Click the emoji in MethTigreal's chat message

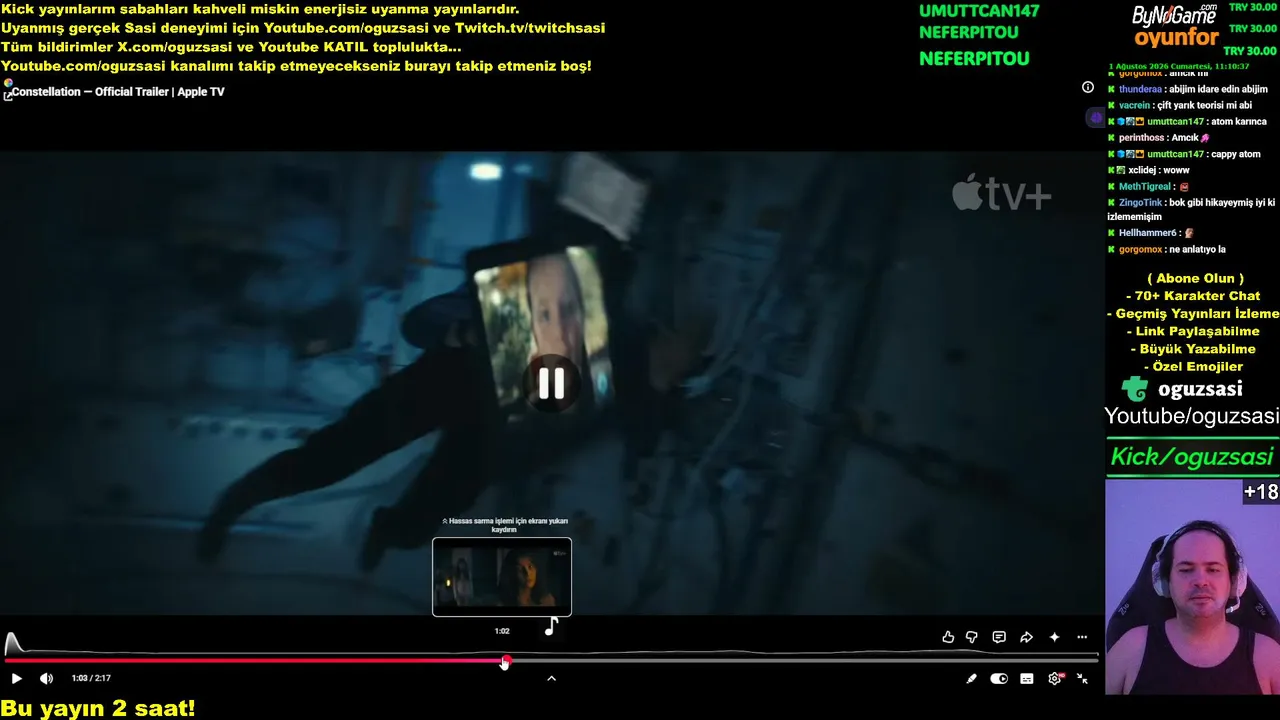[x=1184, y=187]
